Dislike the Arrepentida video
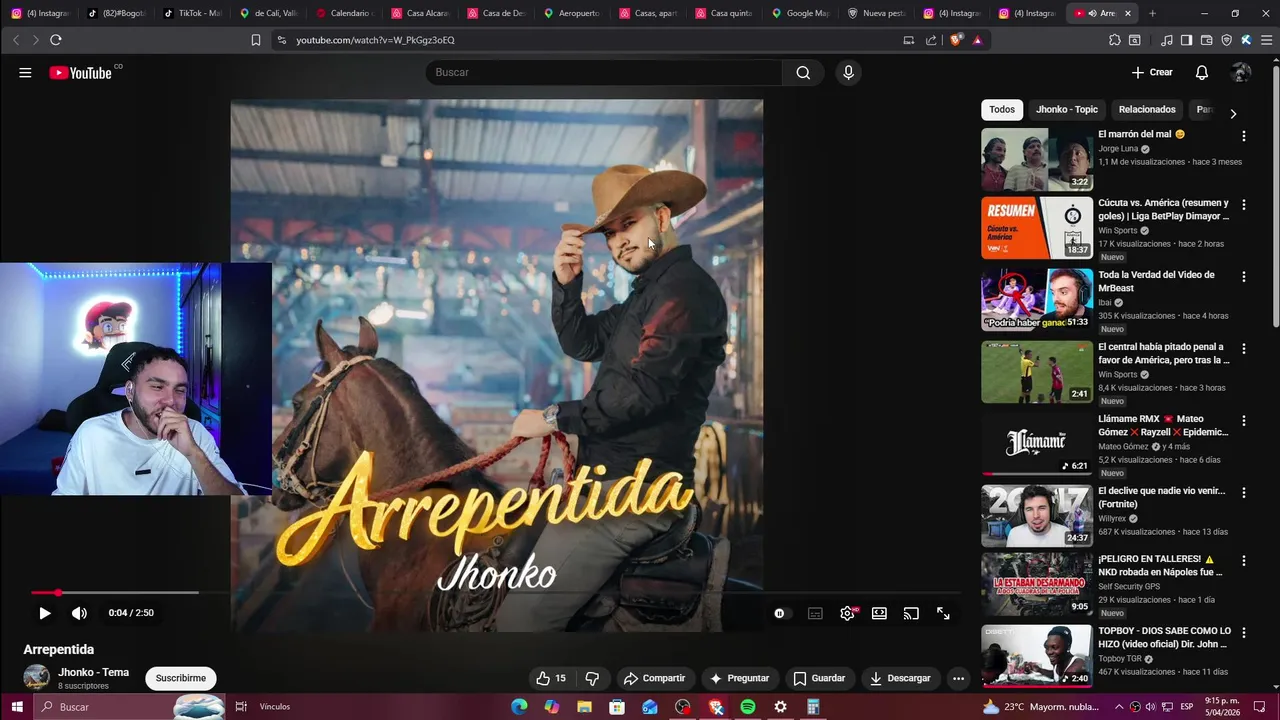 point(592,678)
